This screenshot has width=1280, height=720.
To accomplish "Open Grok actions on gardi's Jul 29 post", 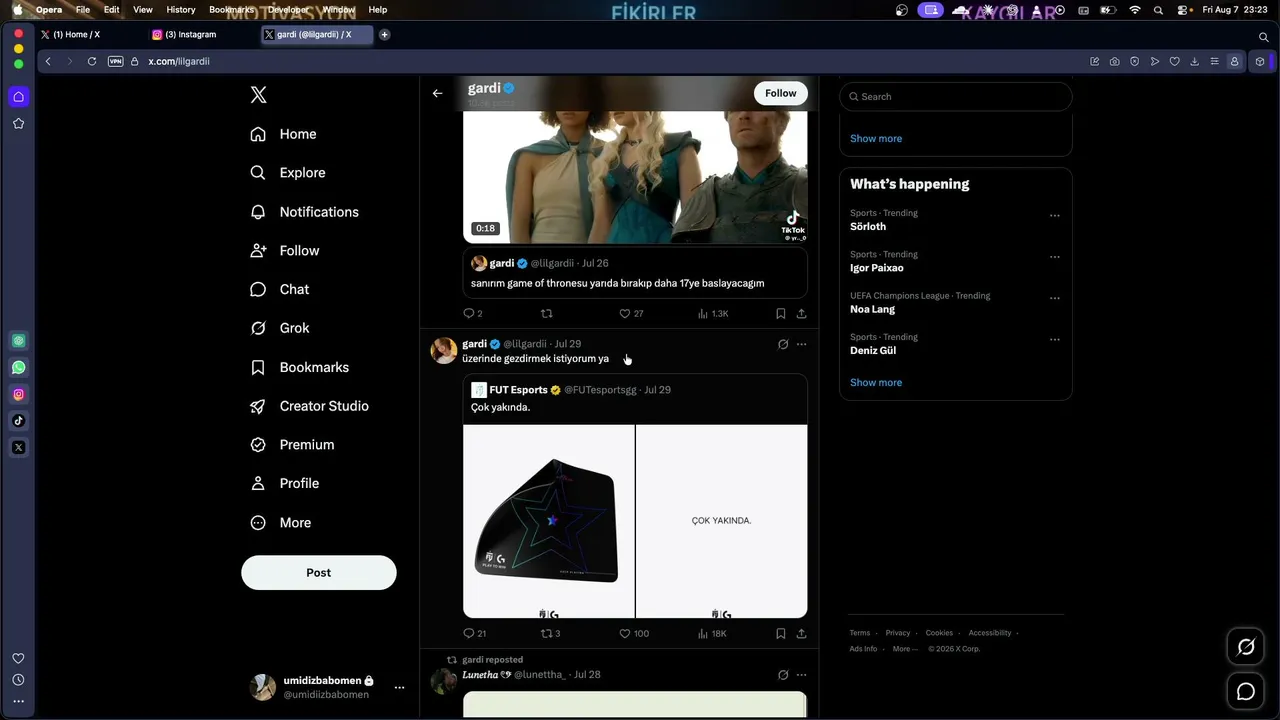I will [783, 344].
